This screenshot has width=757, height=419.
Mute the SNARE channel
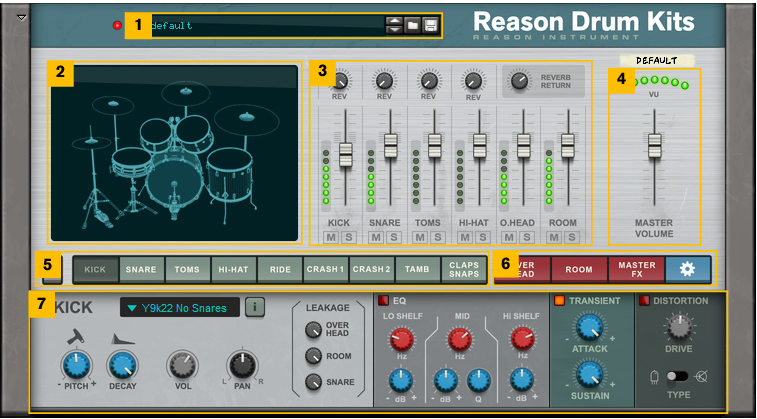point(376,237)
